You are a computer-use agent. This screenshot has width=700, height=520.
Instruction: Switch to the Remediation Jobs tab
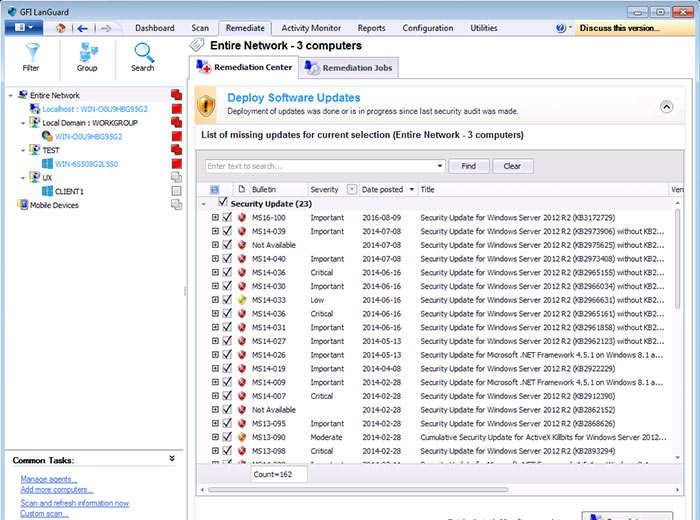point(349,68)
